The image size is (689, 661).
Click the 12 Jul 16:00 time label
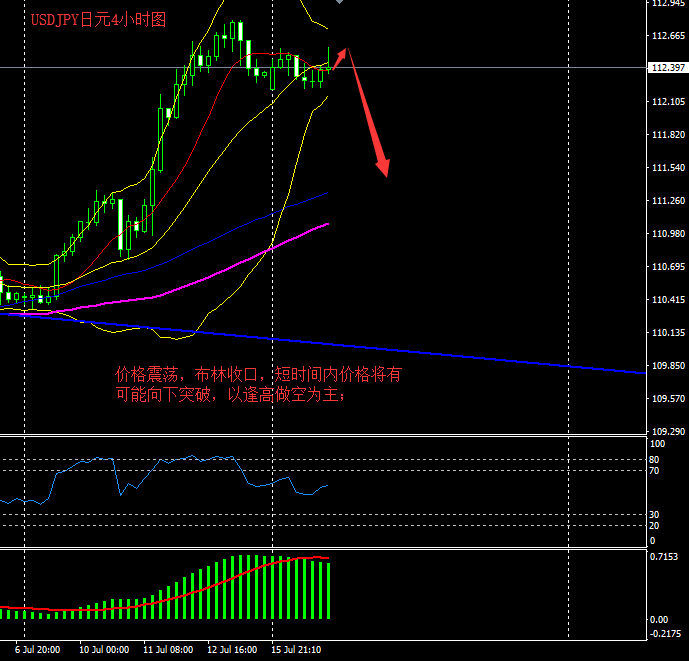[232, 650]
